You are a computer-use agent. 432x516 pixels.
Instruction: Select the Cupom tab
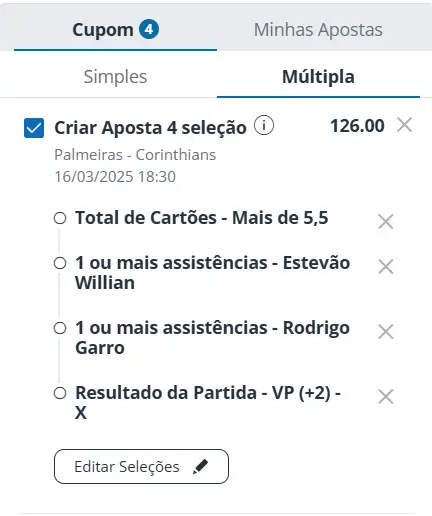point(115,29)
